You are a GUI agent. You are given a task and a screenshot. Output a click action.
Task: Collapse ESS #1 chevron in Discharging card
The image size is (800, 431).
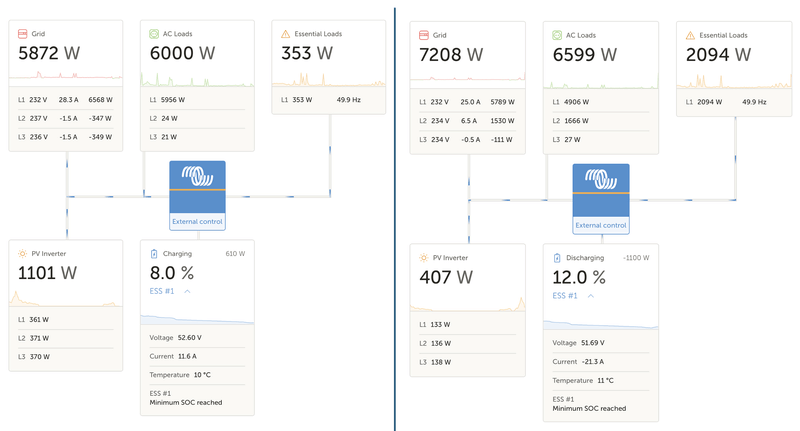pyautogui.click(x=590, y=296)
